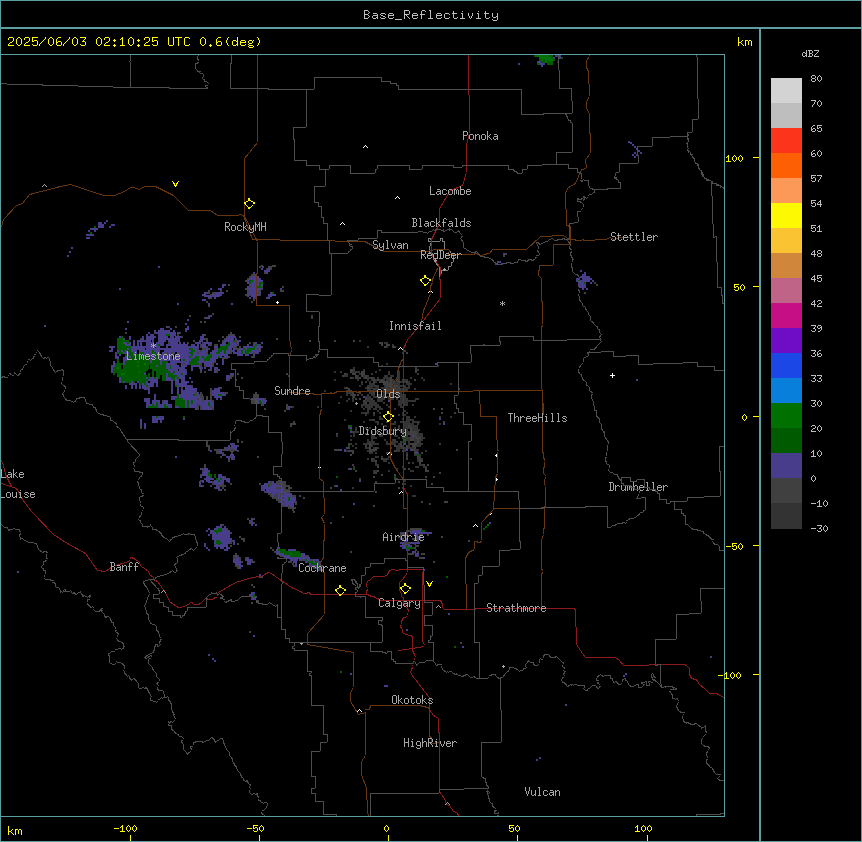
Task: Click yellow diamond marker near Cochrane
Action: (340, 590)
